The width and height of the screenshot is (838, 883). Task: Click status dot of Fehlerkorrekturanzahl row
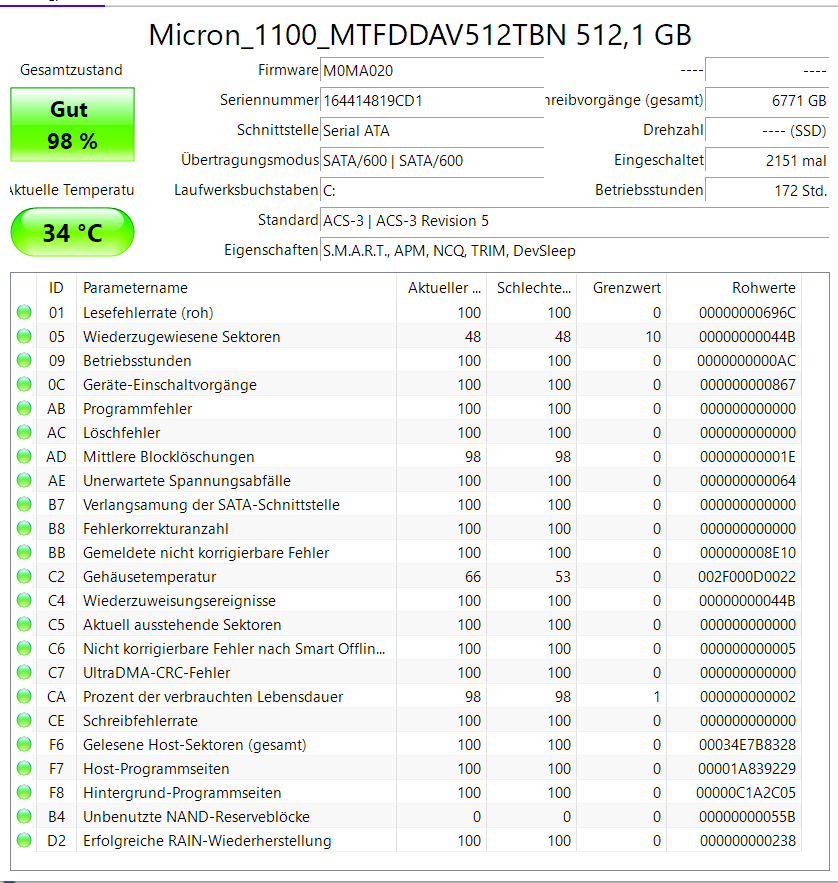click(24, 528)
